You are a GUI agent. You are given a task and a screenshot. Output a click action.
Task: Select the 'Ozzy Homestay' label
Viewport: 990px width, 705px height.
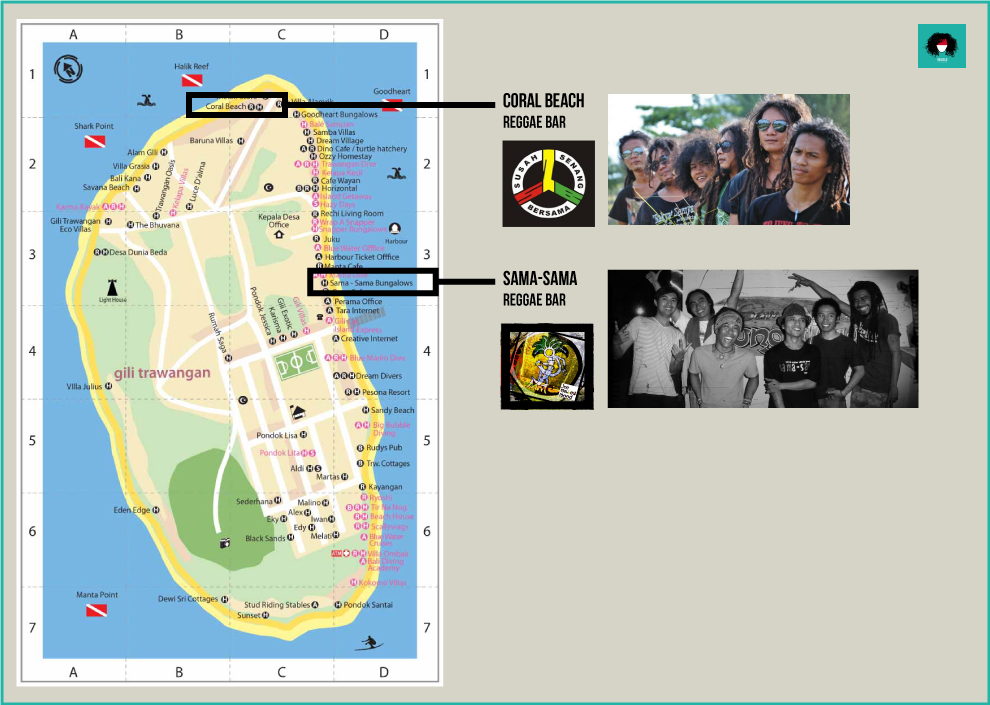pos(345,157)
